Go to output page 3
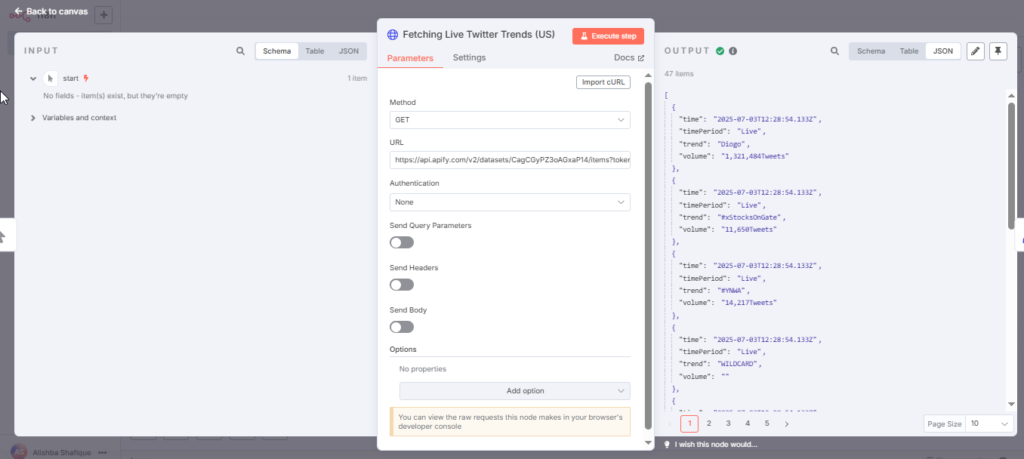The width and height of the screenshot is (1024, 459). [728, 424]
